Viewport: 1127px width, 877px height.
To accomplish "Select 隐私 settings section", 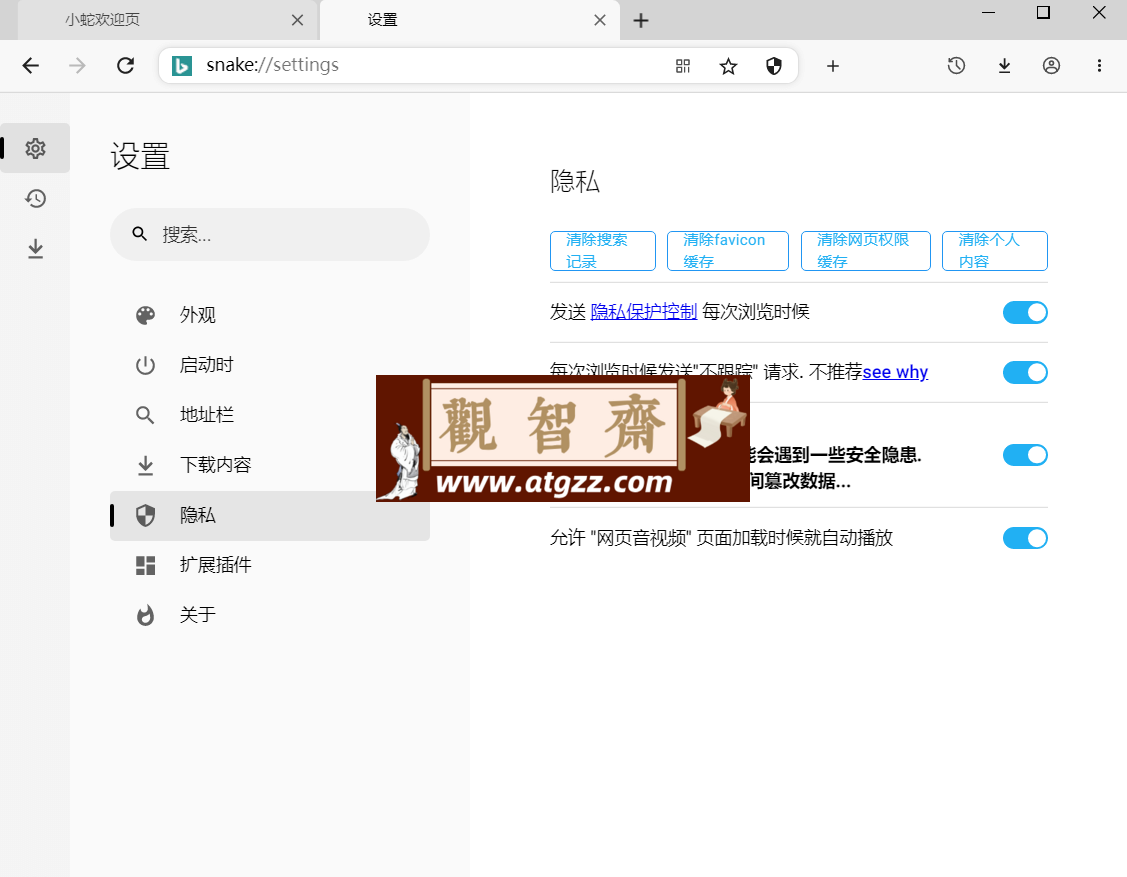I will 270,515.
